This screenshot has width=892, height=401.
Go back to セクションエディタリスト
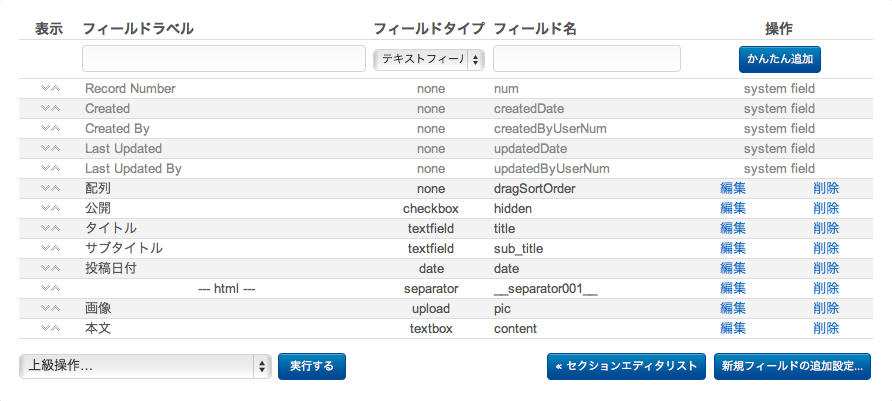pyautogui.click(x=627, y=366)
